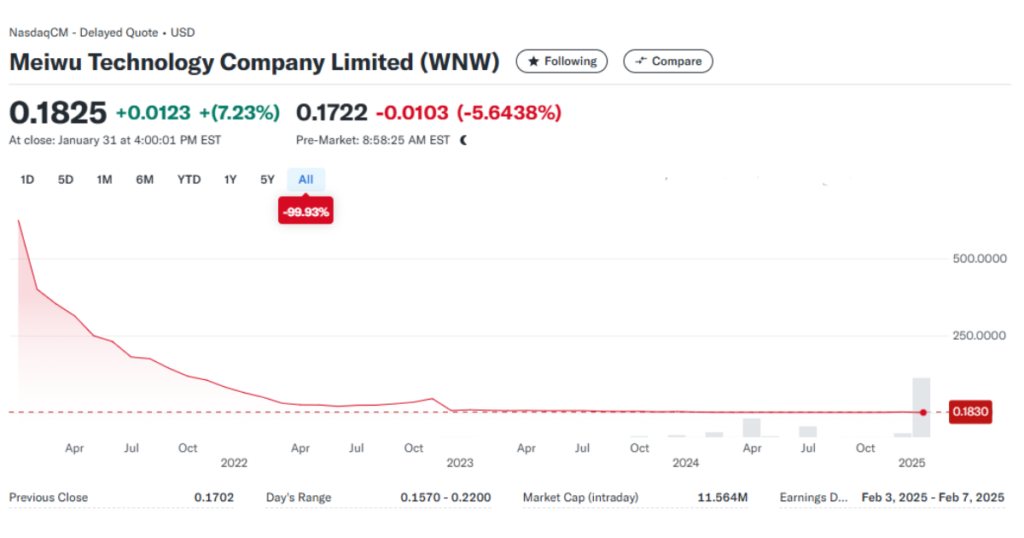
Task: Click the Following star button
Action: pos(562,61)
